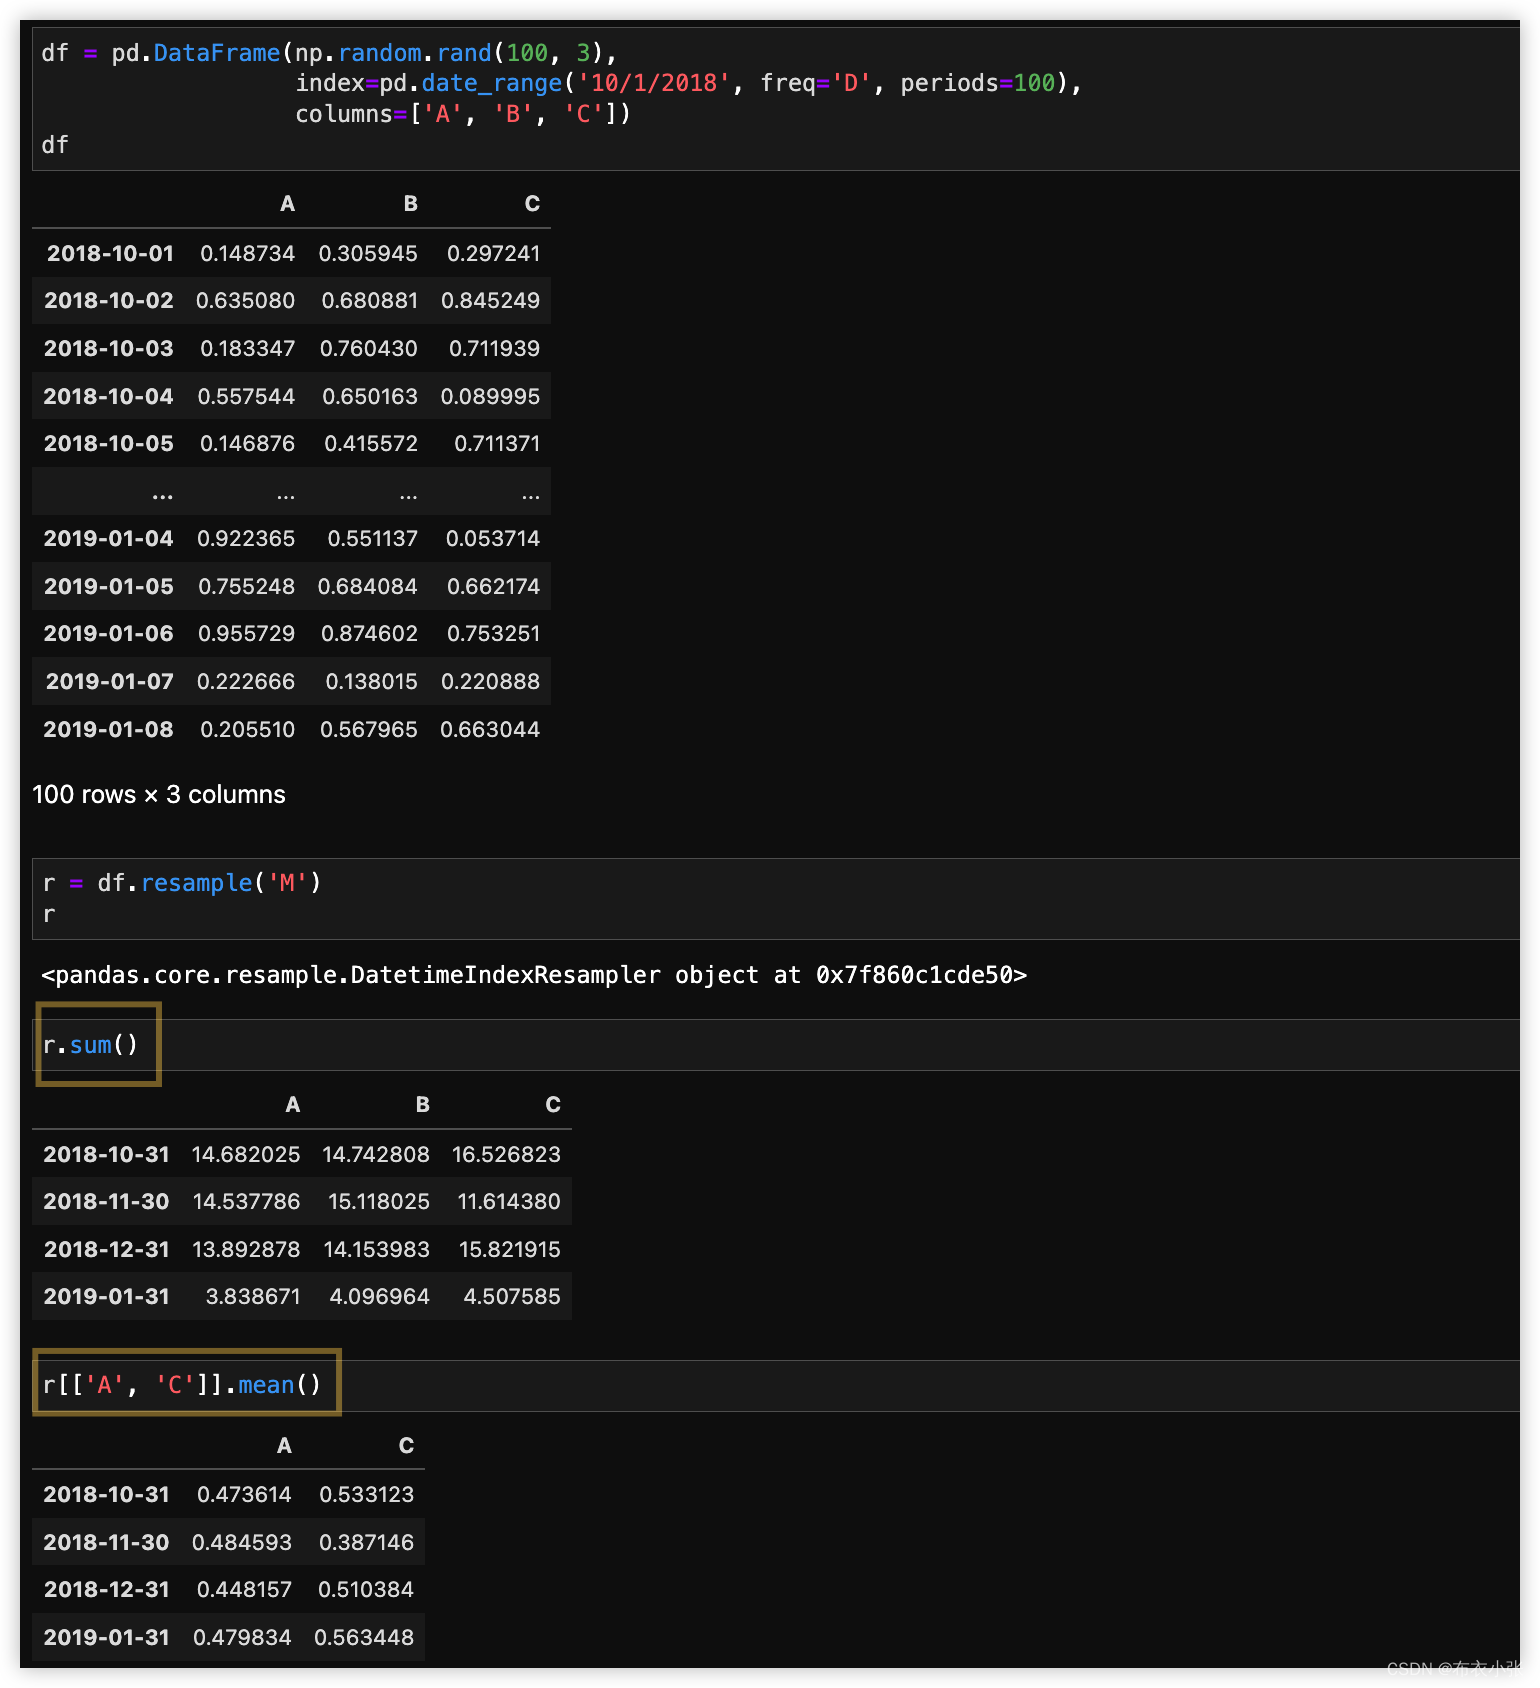The width and height of the screenshot is (1540, 1688).
Task: Select index 2018-10-01 in first table
Action: tap(110, 254)
